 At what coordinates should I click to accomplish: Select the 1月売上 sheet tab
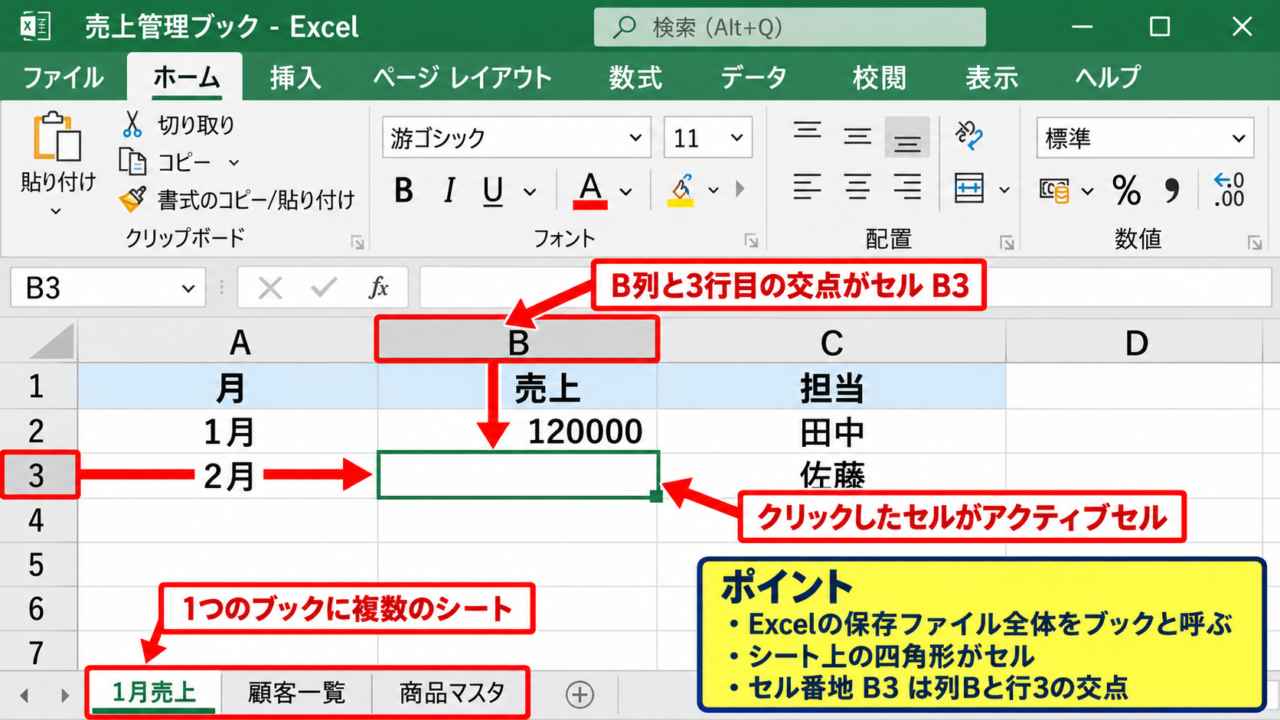[153, 692]
